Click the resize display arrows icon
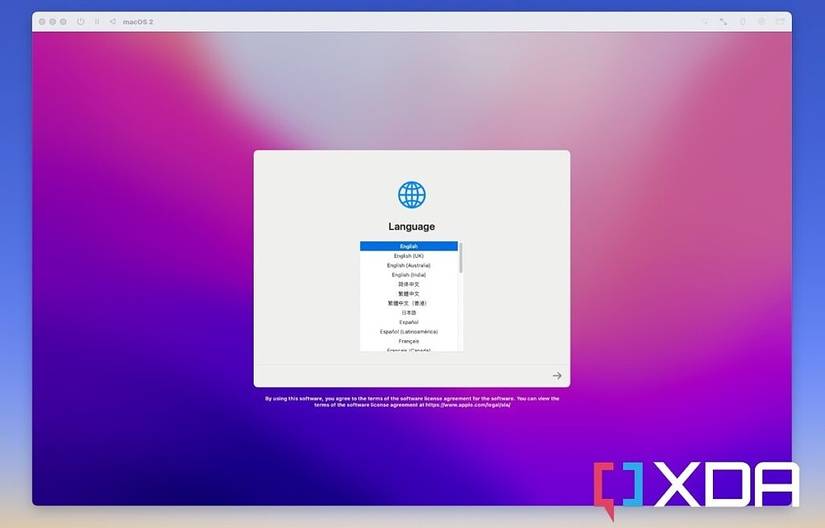 point(723,22)
